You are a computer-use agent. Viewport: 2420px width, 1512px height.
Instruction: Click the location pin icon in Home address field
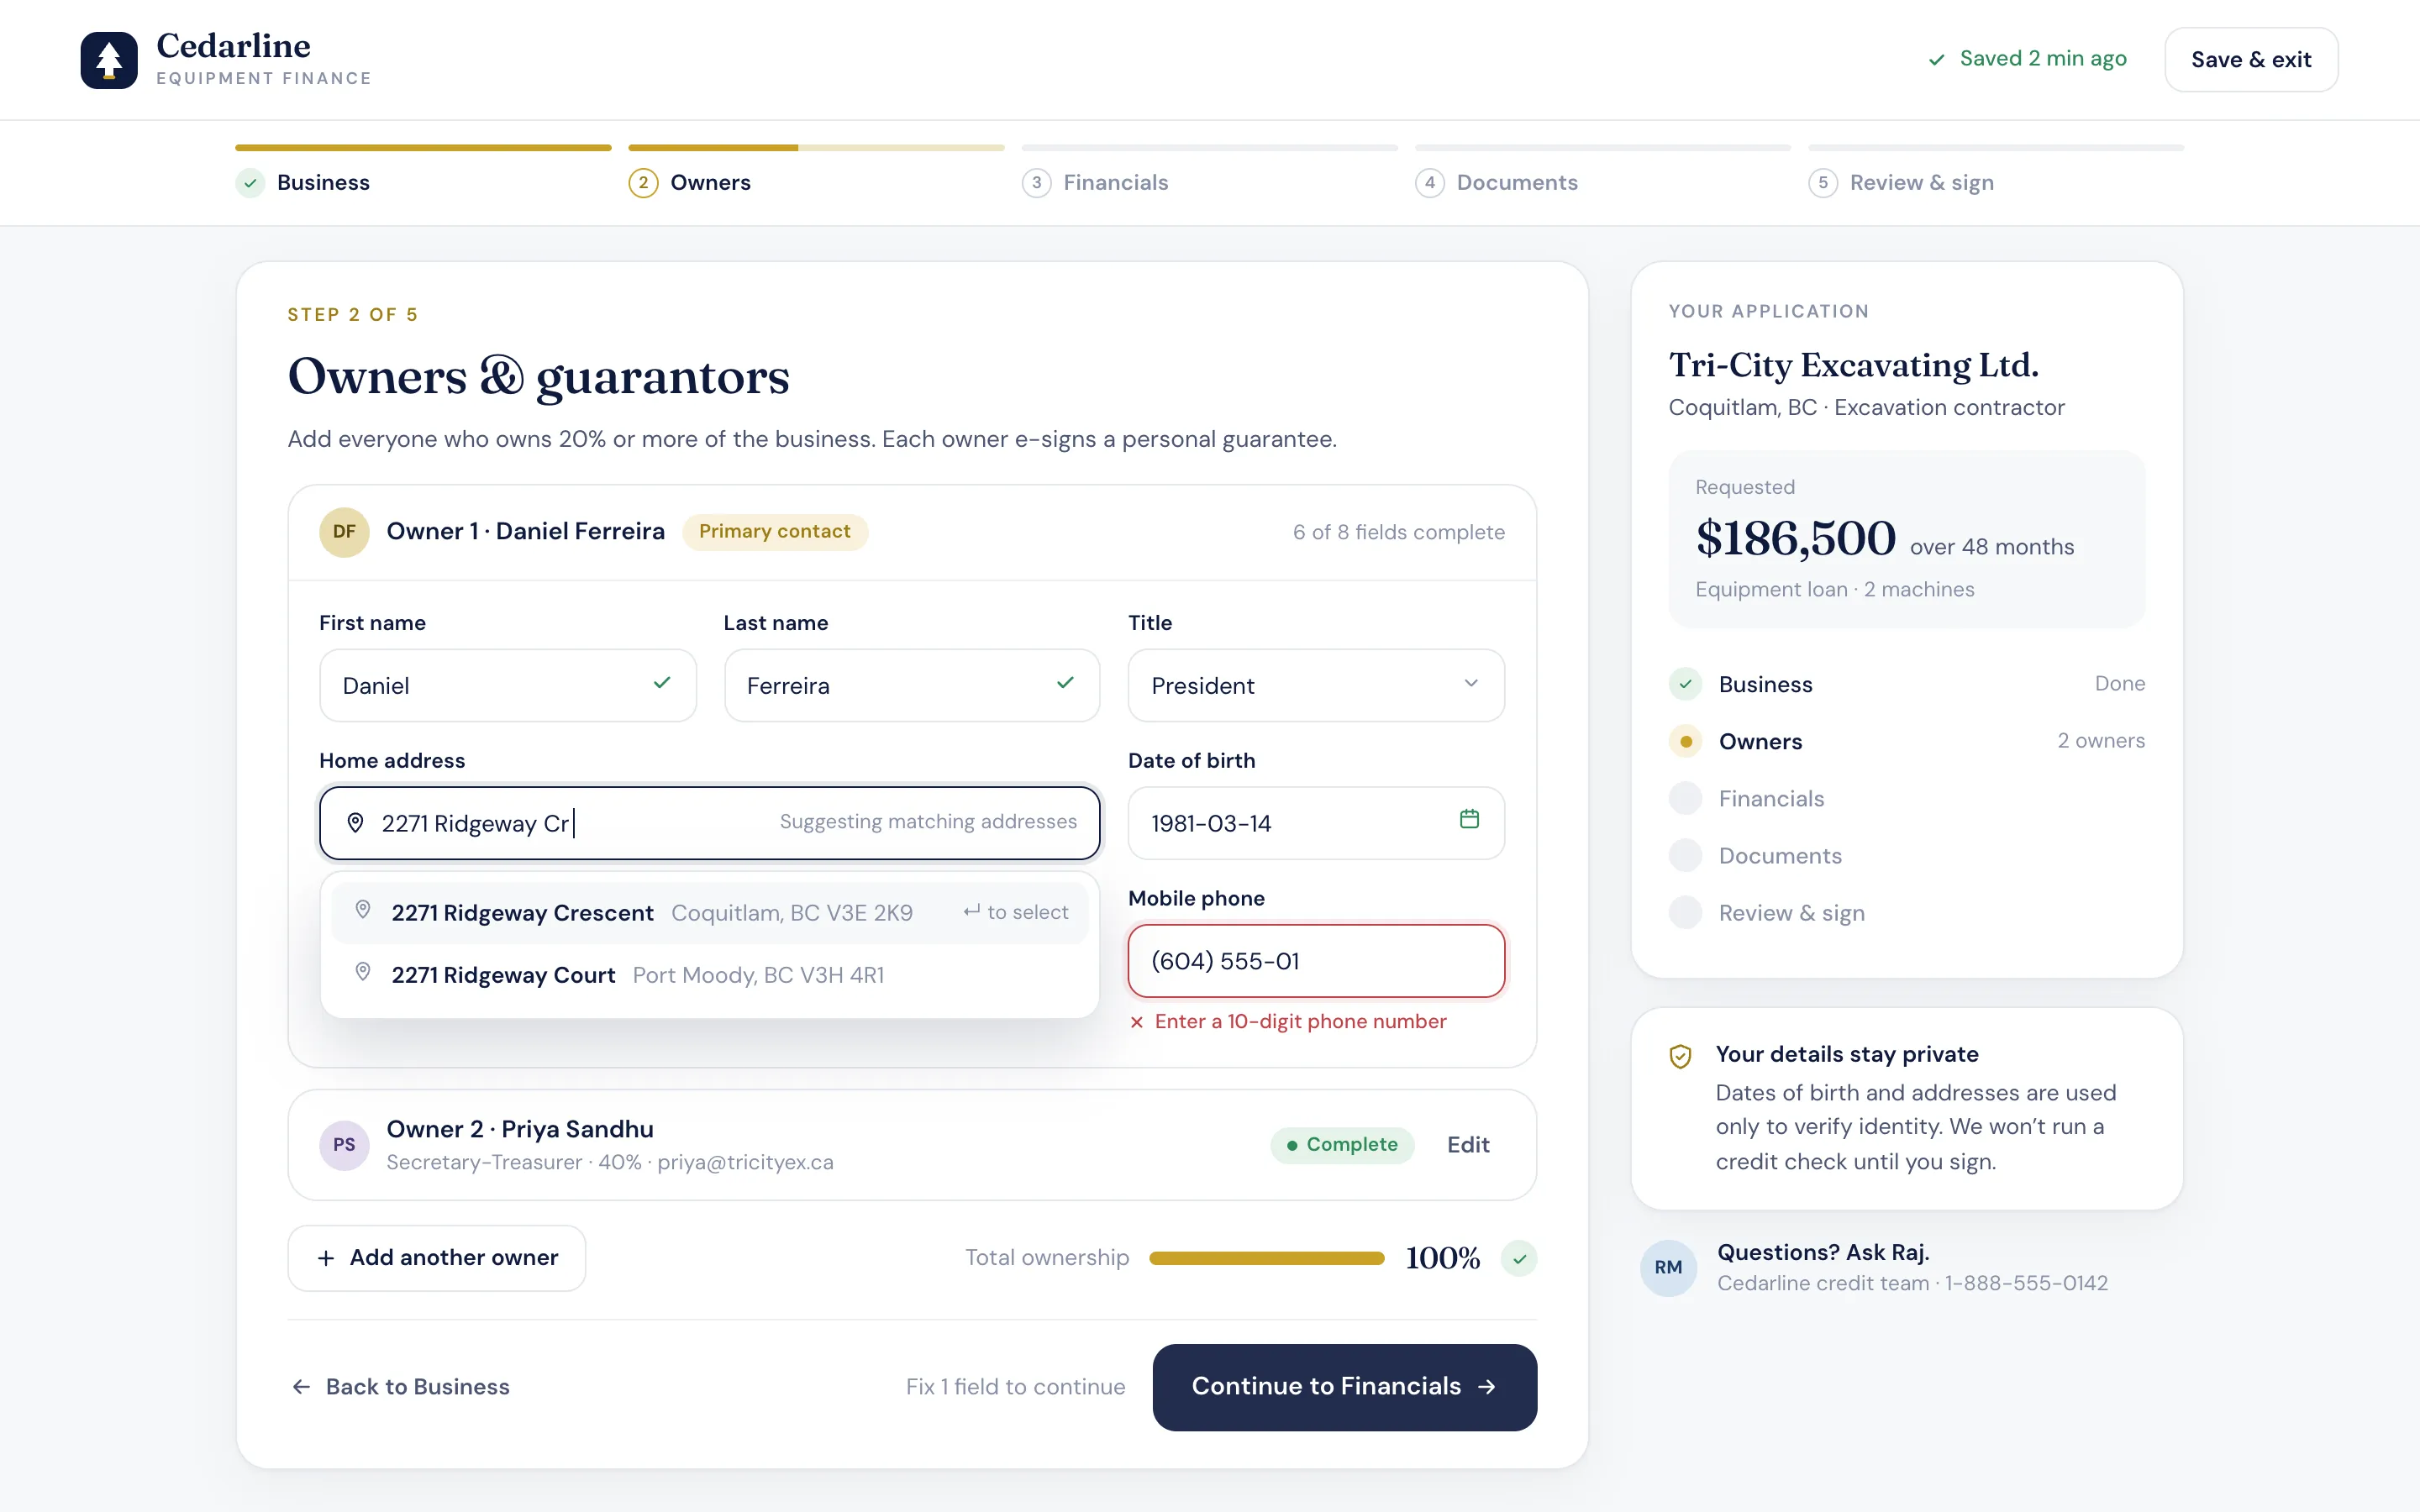click(355, 823)
